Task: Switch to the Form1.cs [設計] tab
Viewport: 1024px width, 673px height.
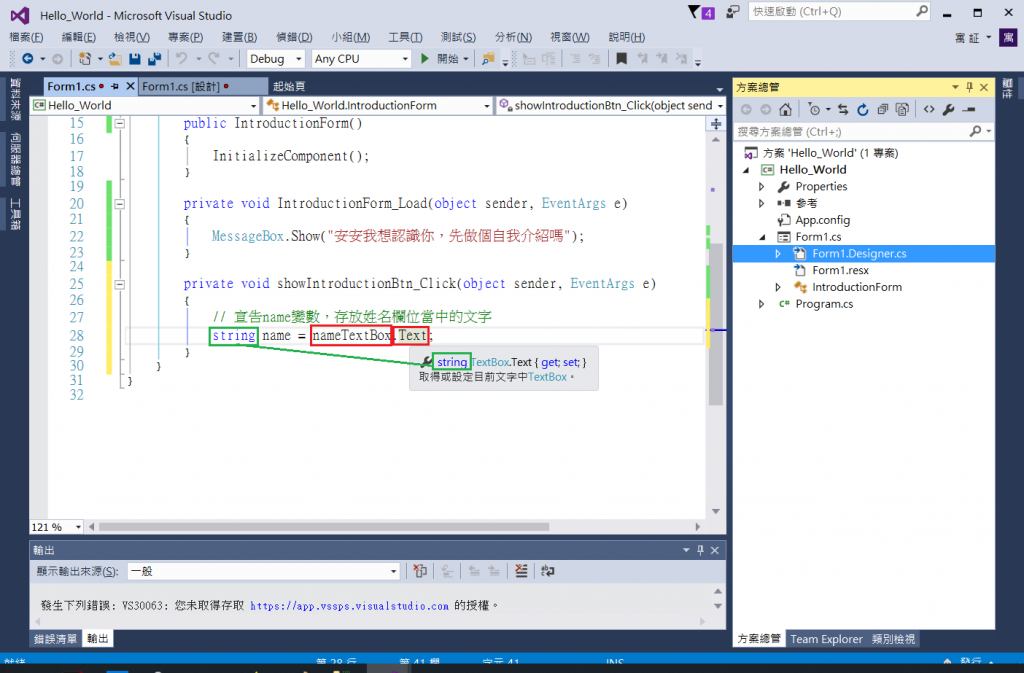Action: coord(180,86)
